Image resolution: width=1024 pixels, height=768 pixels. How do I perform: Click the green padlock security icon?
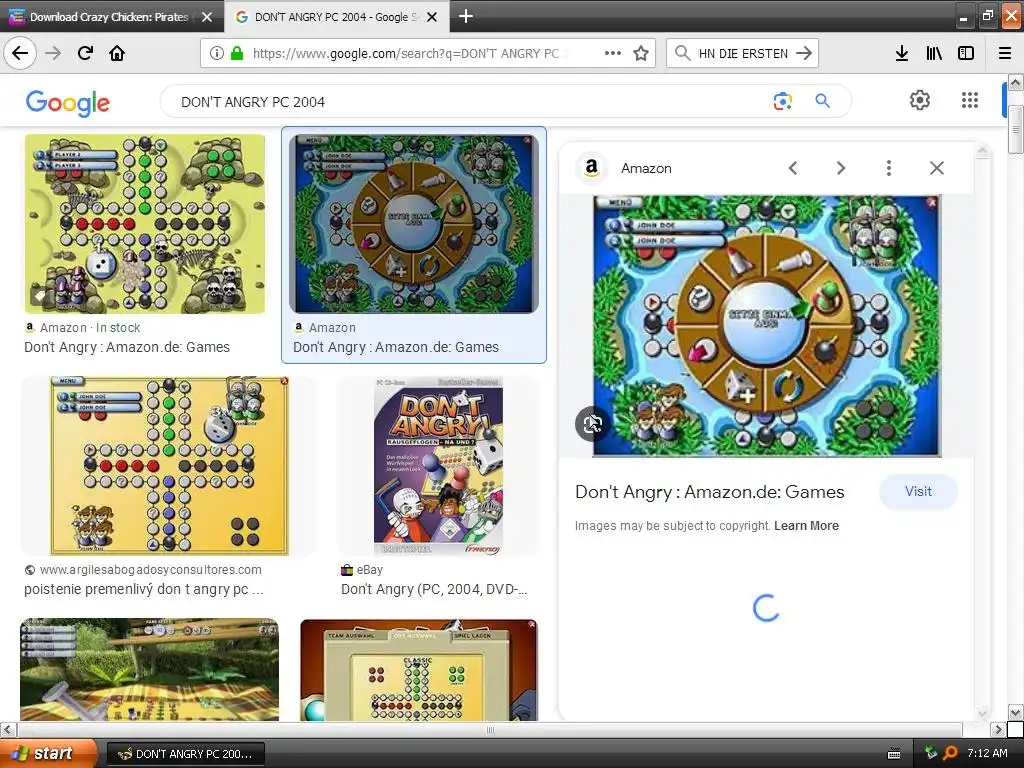pyautogui.click(x=237, y=53)
